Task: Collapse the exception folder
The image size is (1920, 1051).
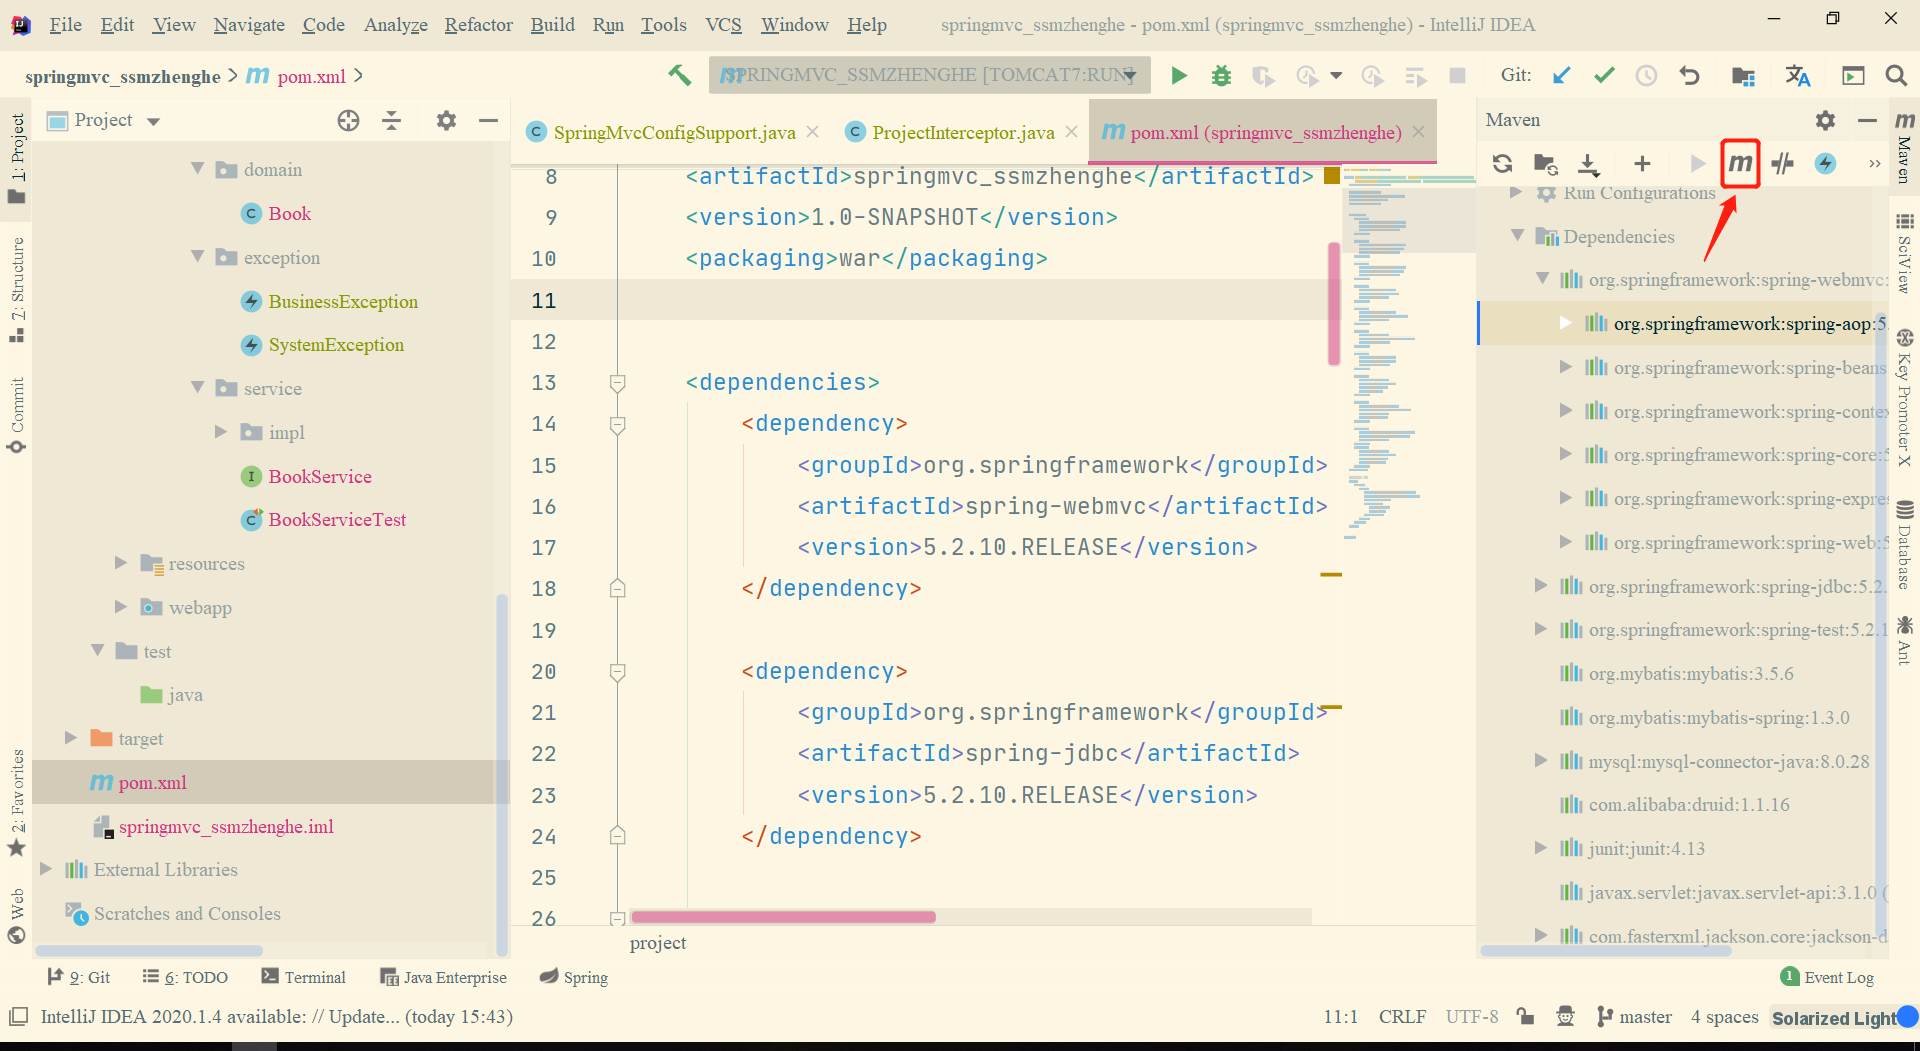Action: pyautogui.click(x=198, y=257)
